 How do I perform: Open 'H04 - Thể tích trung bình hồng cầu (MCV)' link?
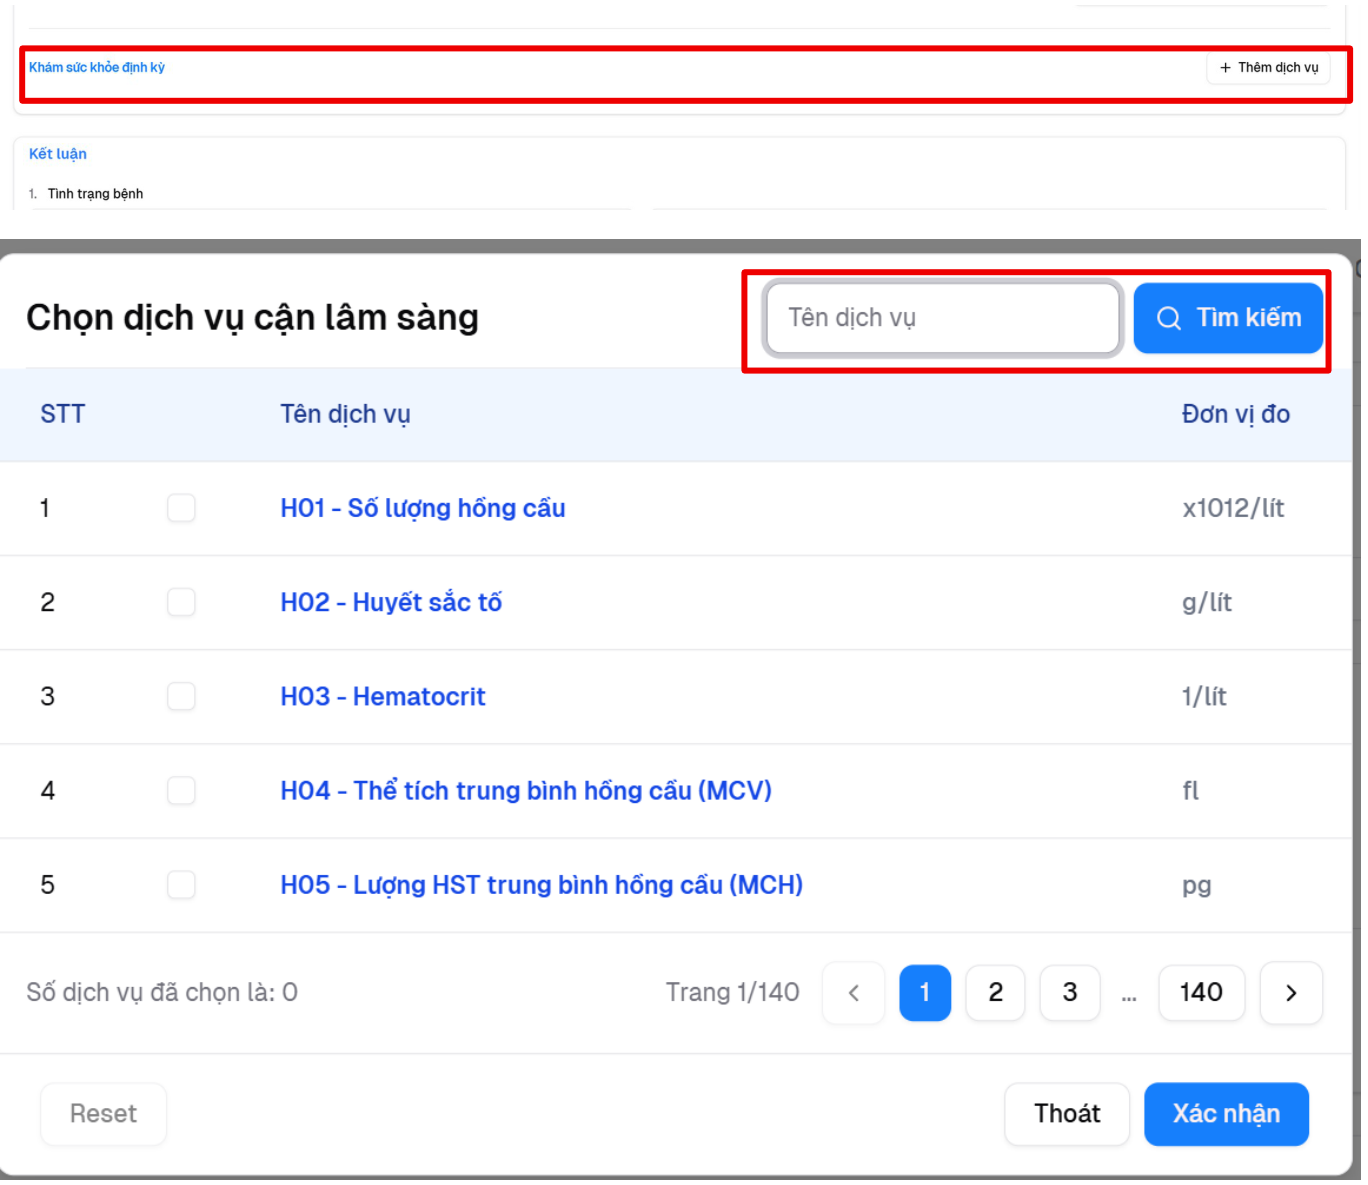point(526,791)
